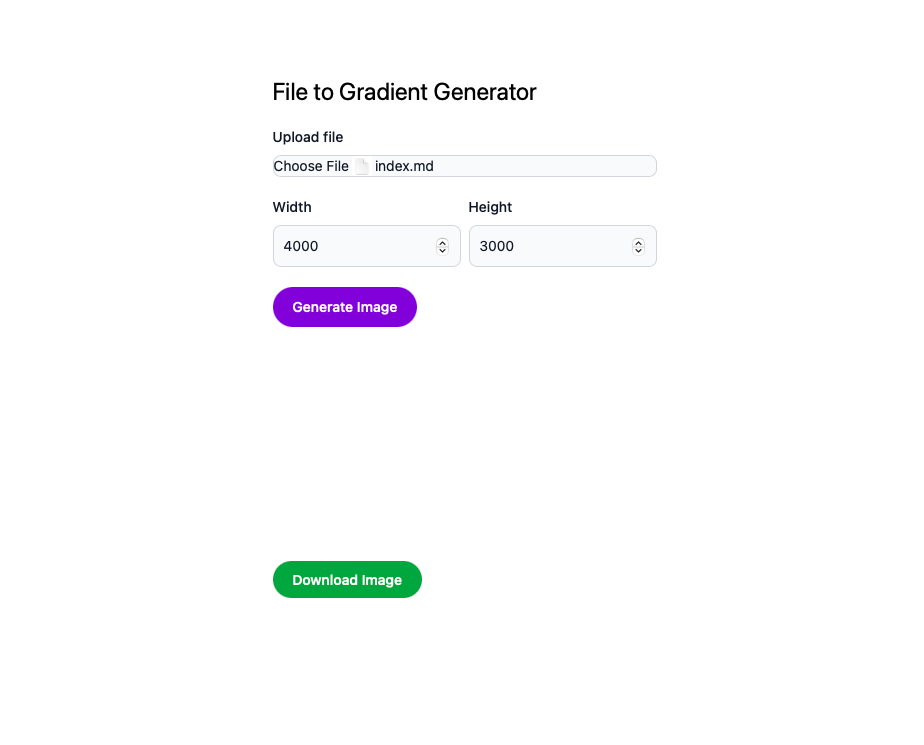Decrease Height using the down stepper arrow
The height and width of the screenshot is (745, 924).
coord(638,250)
